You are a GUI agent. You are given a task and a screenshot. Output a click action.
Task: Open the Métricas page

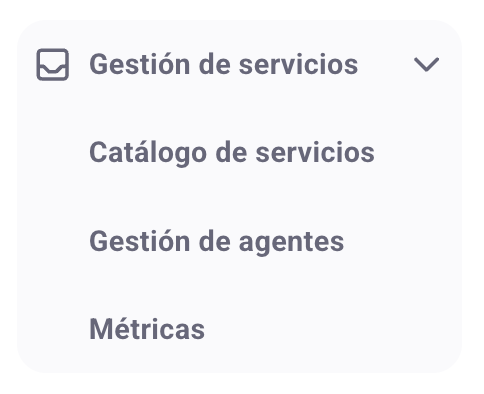pos(147,329)
